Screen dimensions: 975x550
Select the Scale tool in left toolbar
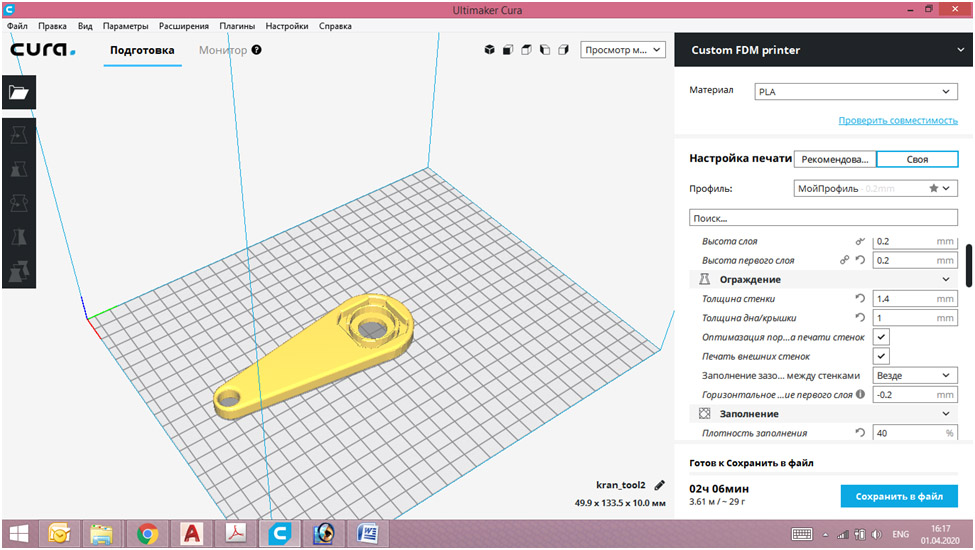click(19, 169)
